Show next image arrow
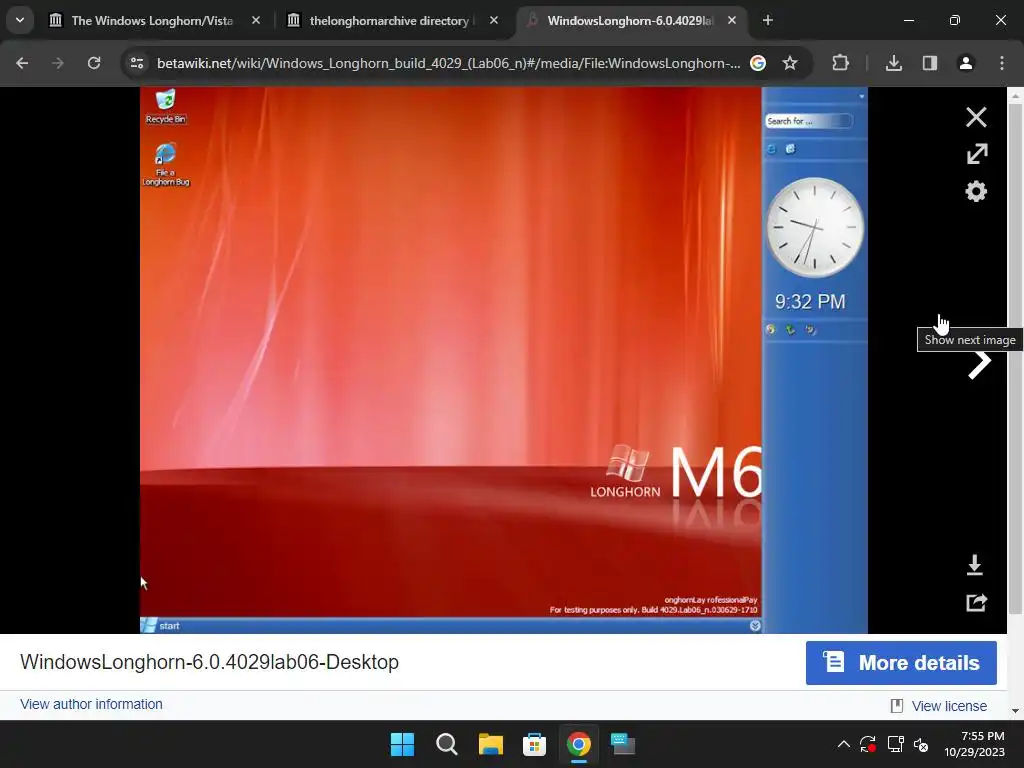The image size is (1024, 768). point(979,364)
